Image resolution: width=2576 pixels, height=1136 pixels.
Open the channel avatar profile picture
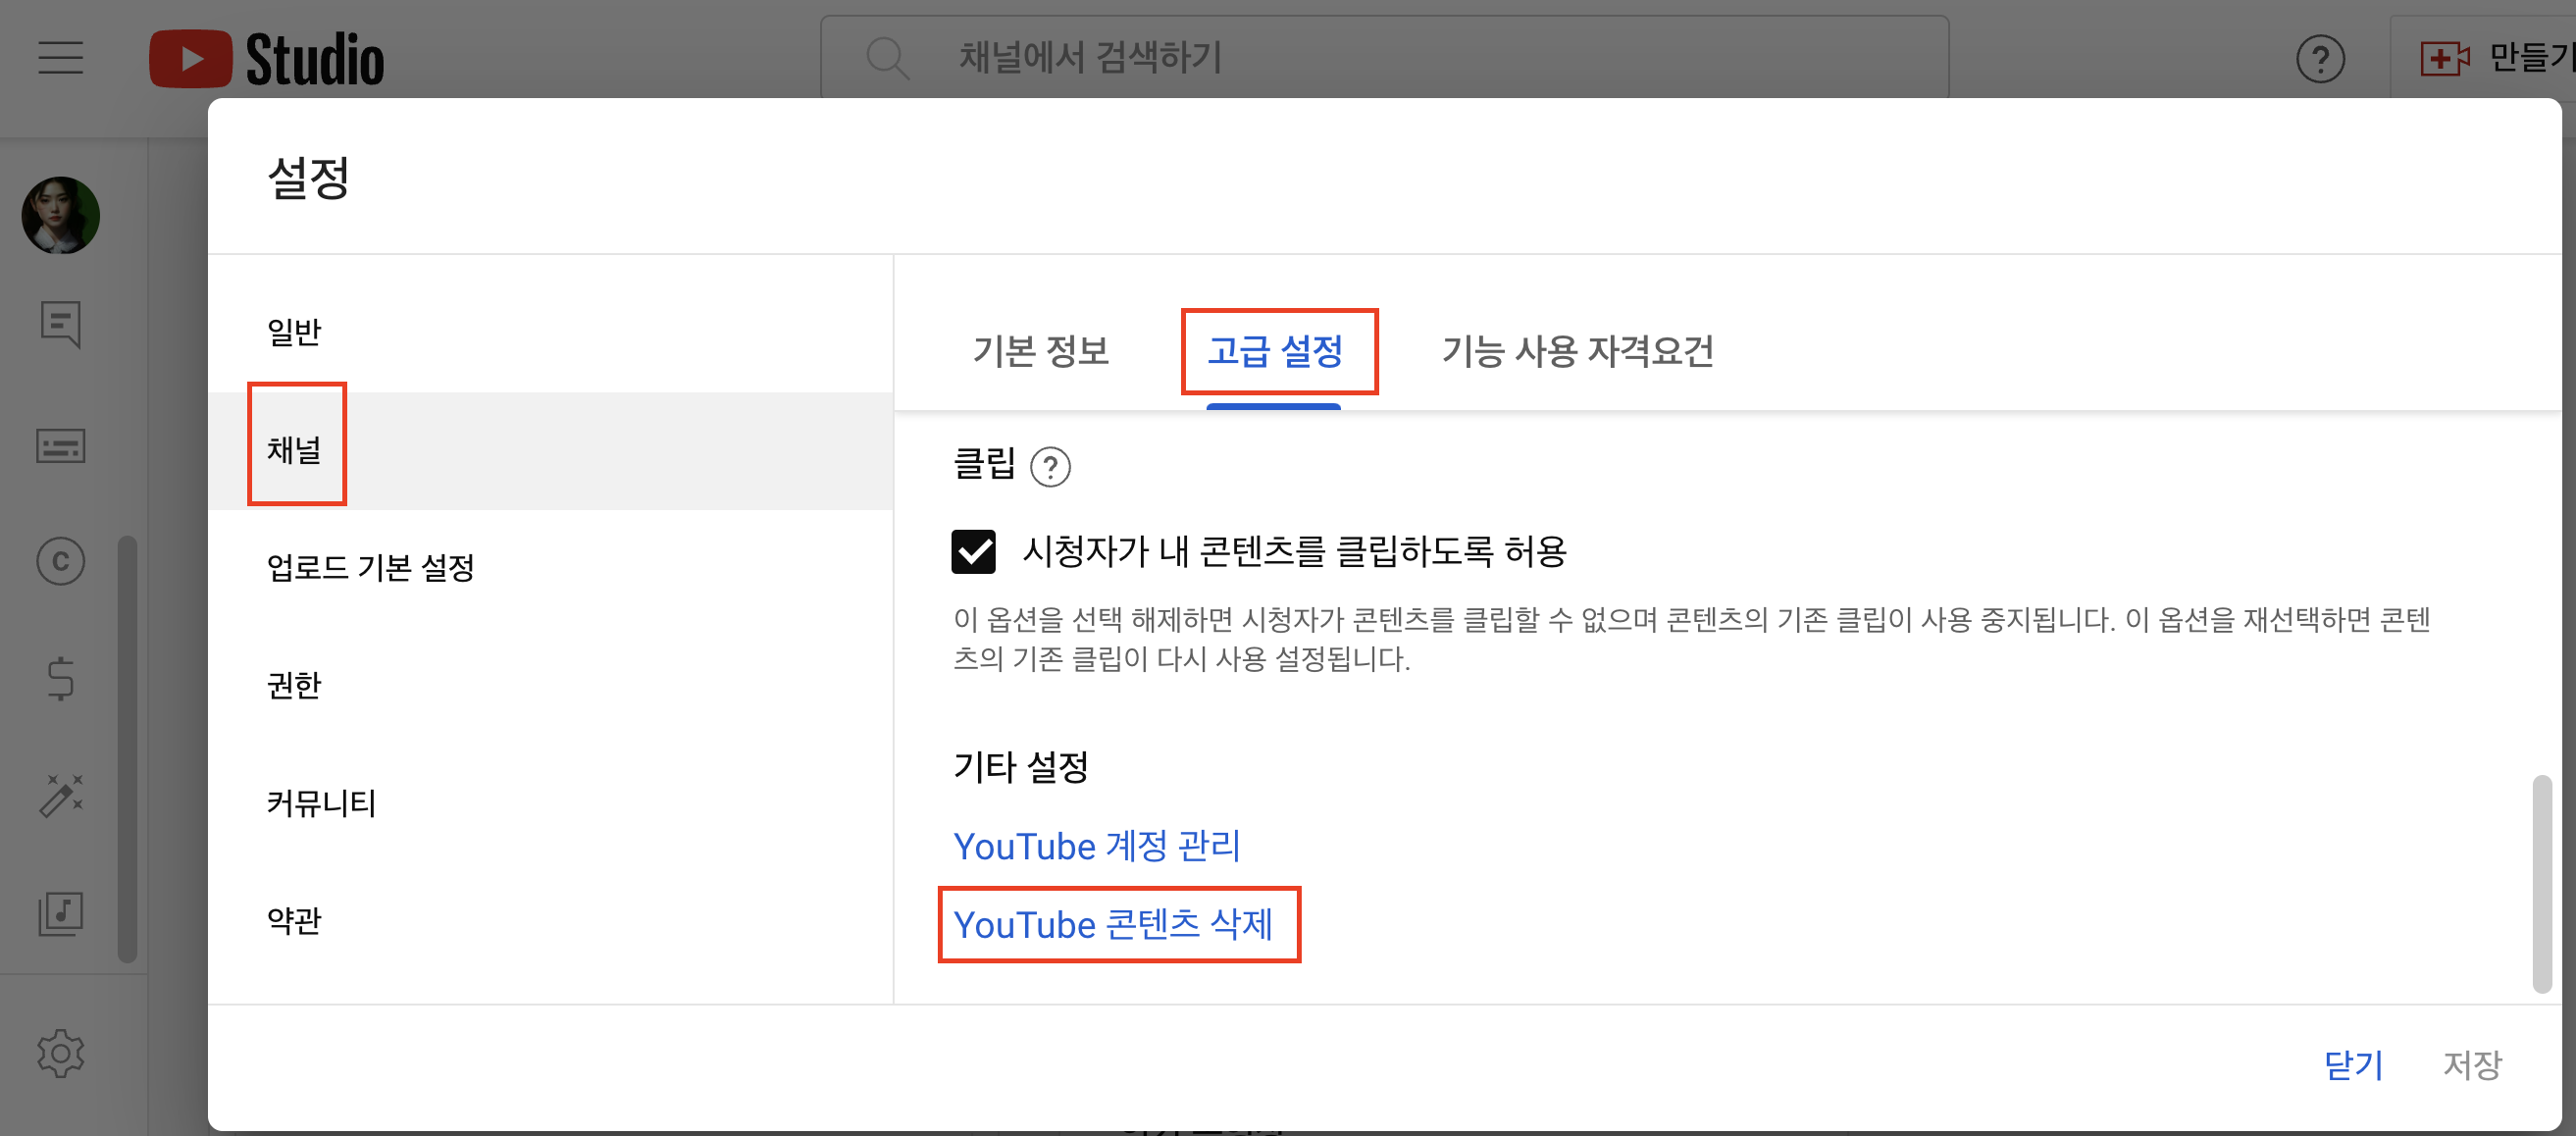pos(61,215)
